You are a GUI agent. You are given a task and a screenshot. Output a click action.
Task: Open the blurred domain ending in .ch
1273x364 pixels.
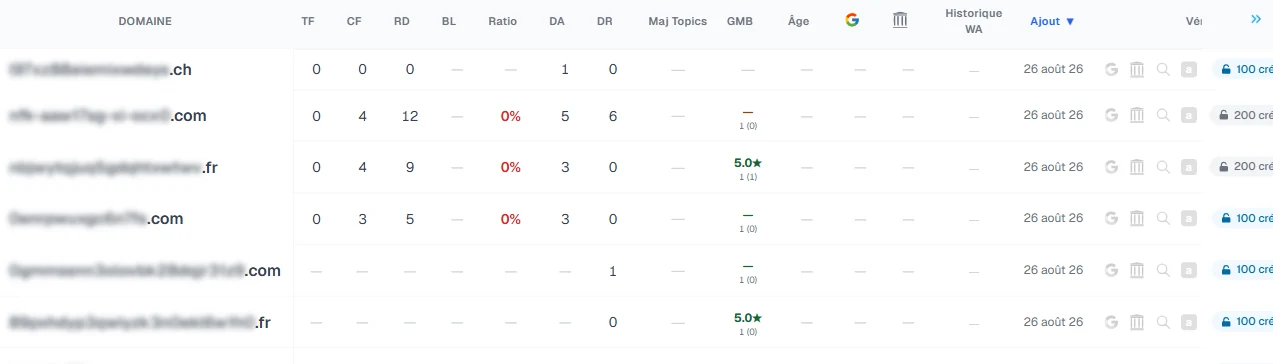click(100, 70)
